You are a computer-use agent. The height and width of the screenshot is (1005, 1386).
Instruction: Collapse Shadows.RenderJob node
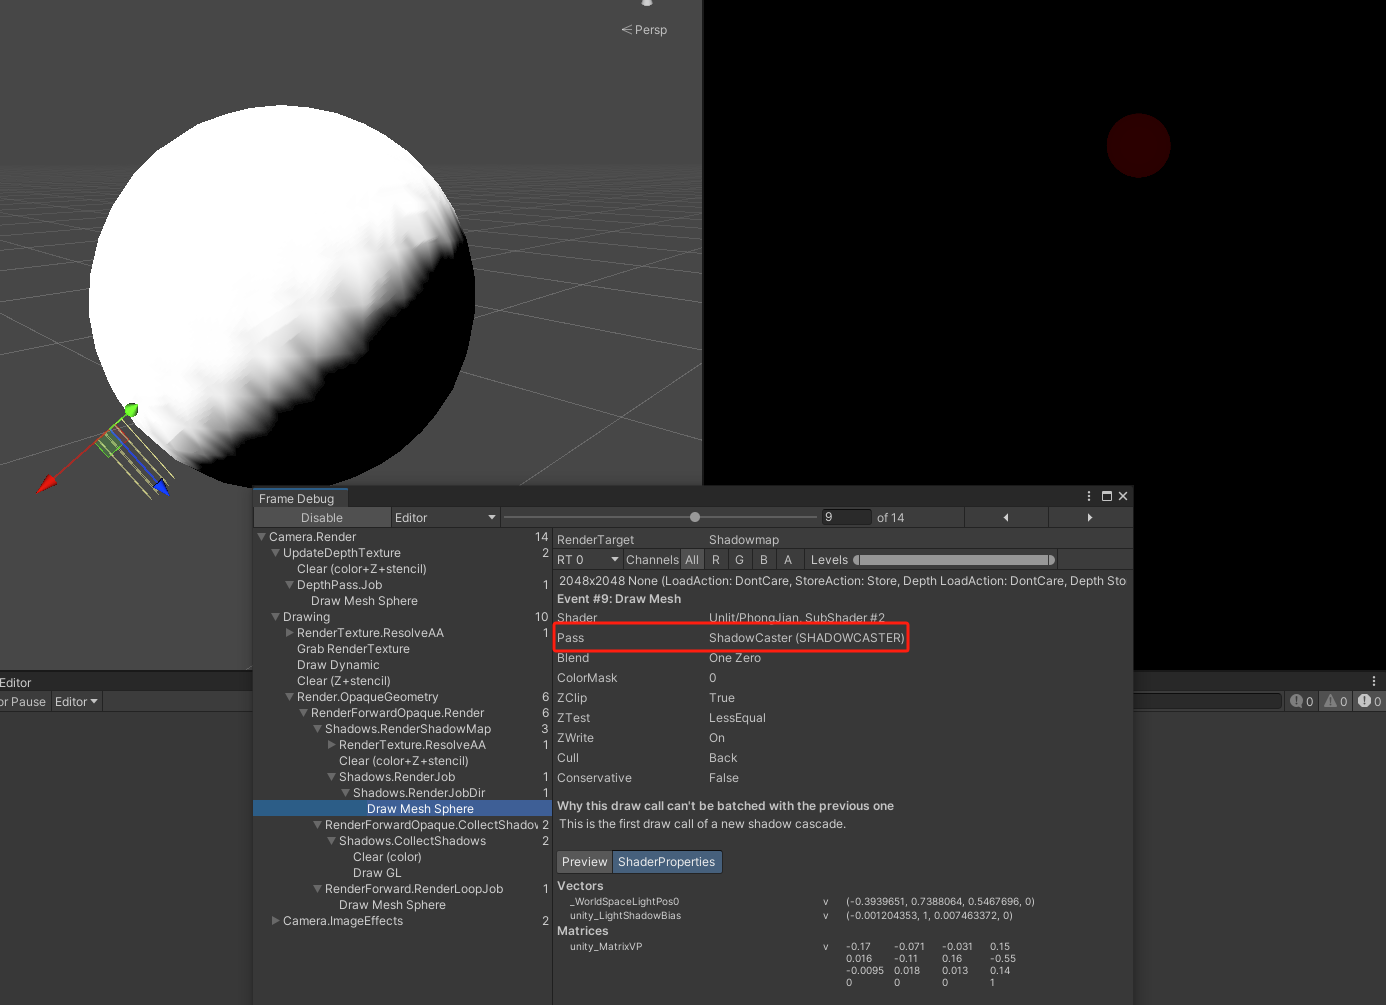click(x=332, y=777)
